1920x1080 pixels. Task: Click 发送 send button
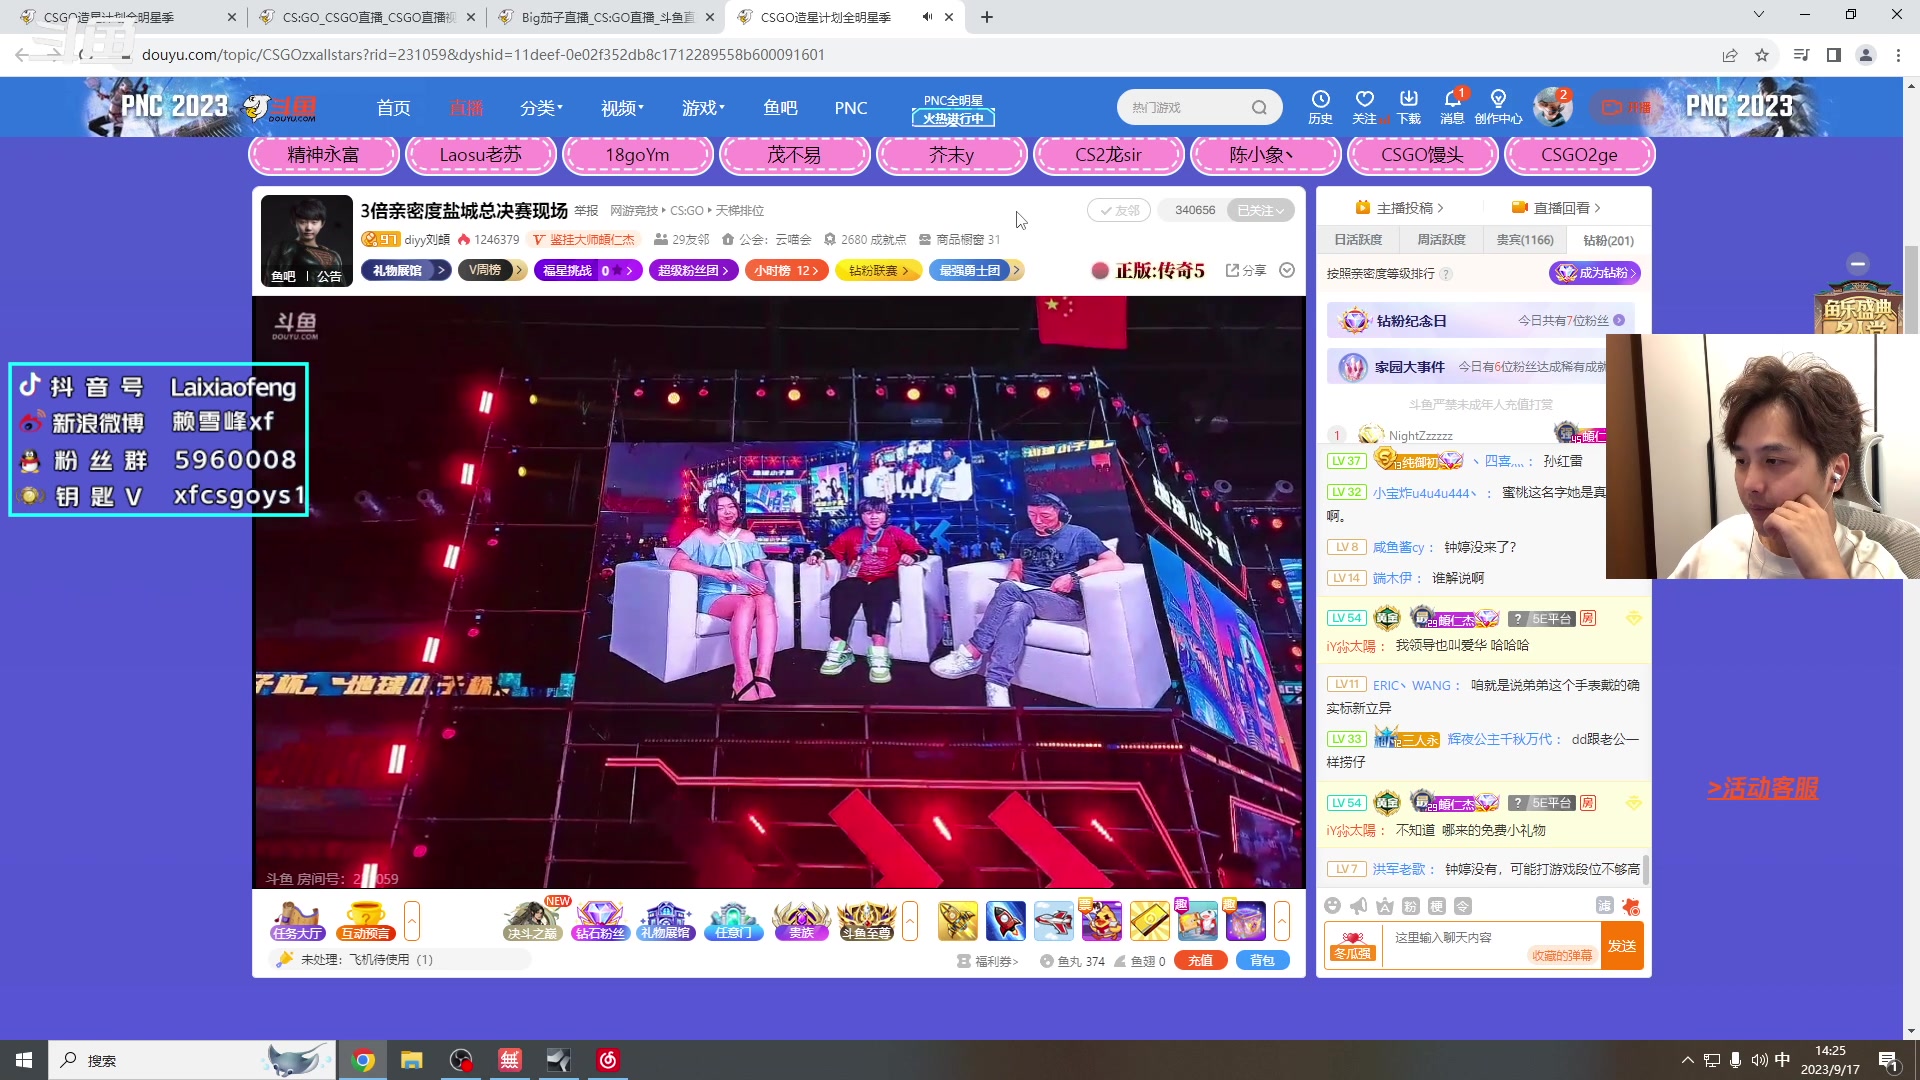pos(1621,946)
